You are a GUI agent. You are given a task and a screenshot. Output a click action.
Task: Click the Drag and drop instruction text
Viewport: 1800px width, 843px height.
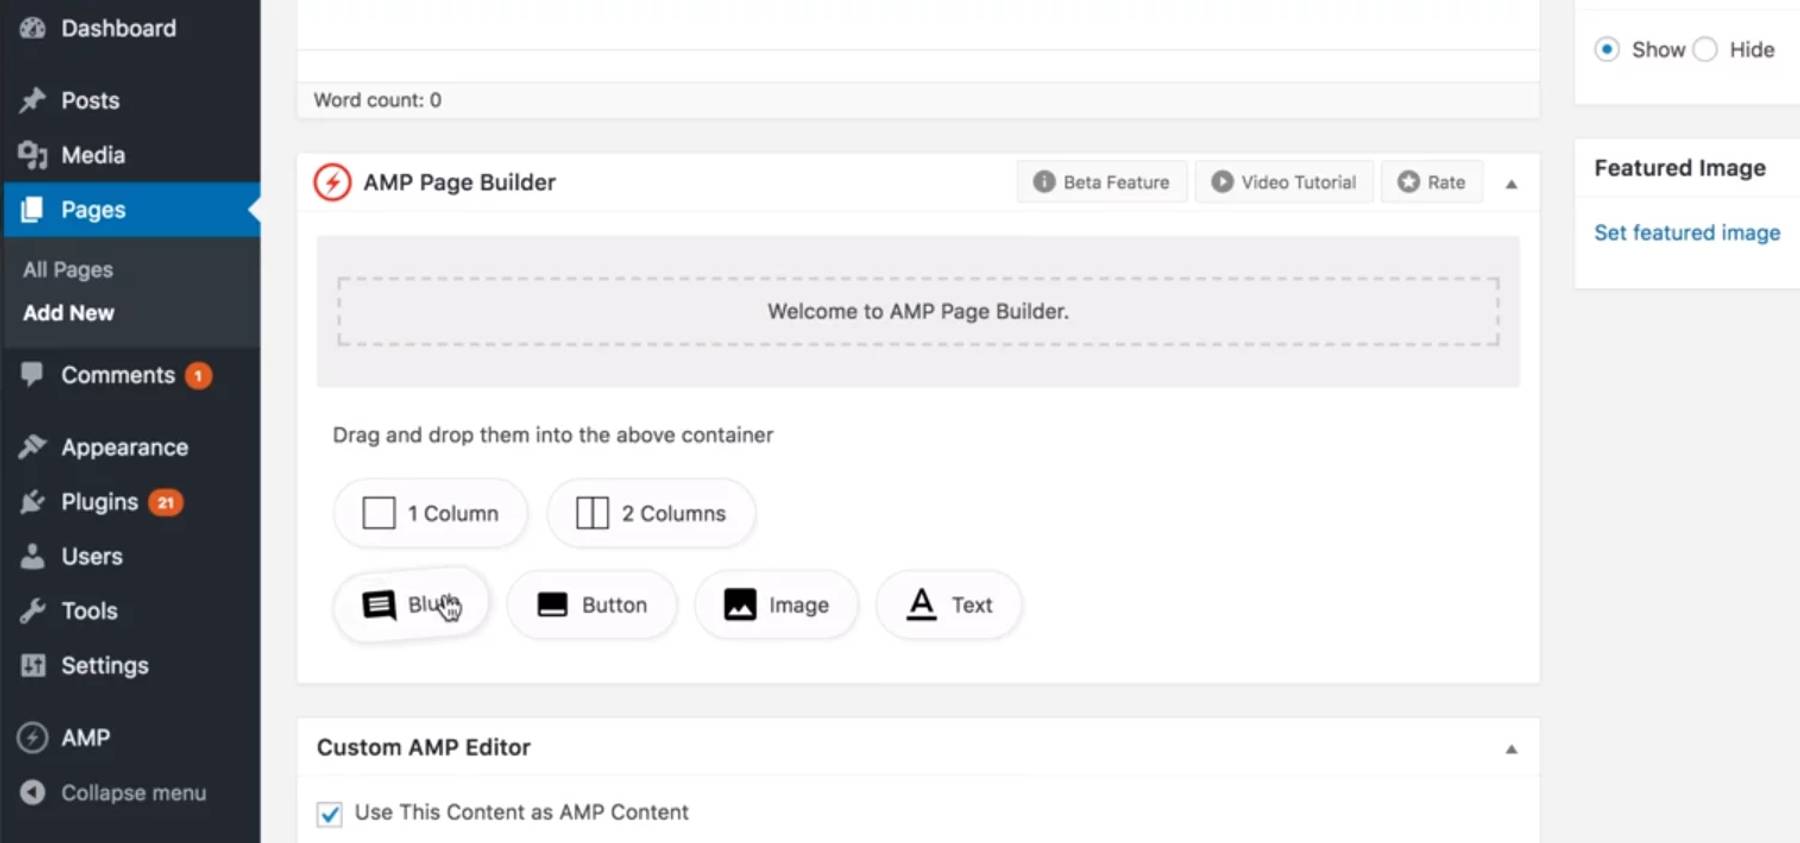553,435
